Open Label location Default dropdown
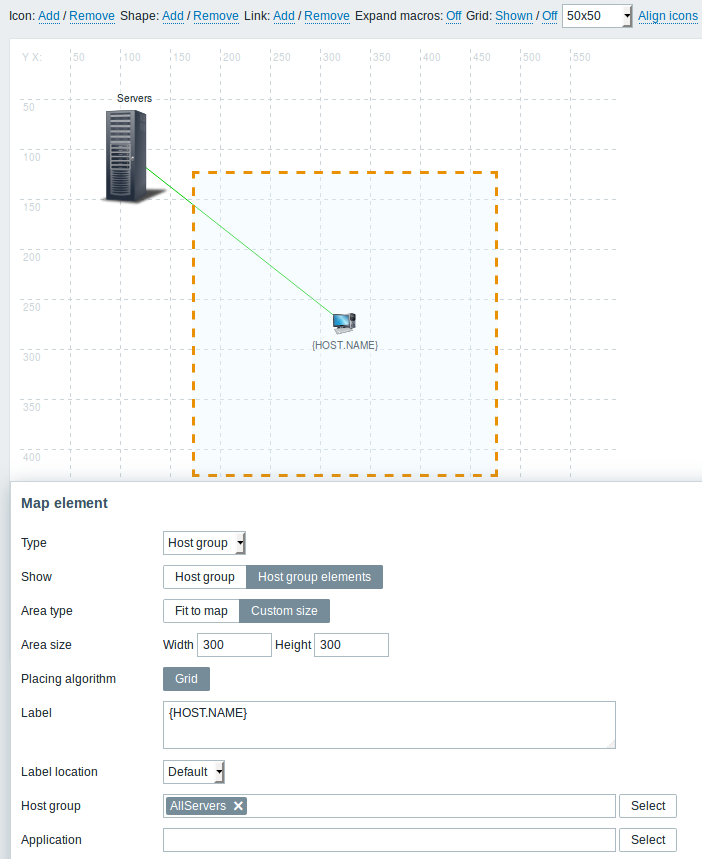Viewport: 702px width, 859px height. tap(194, 772)
